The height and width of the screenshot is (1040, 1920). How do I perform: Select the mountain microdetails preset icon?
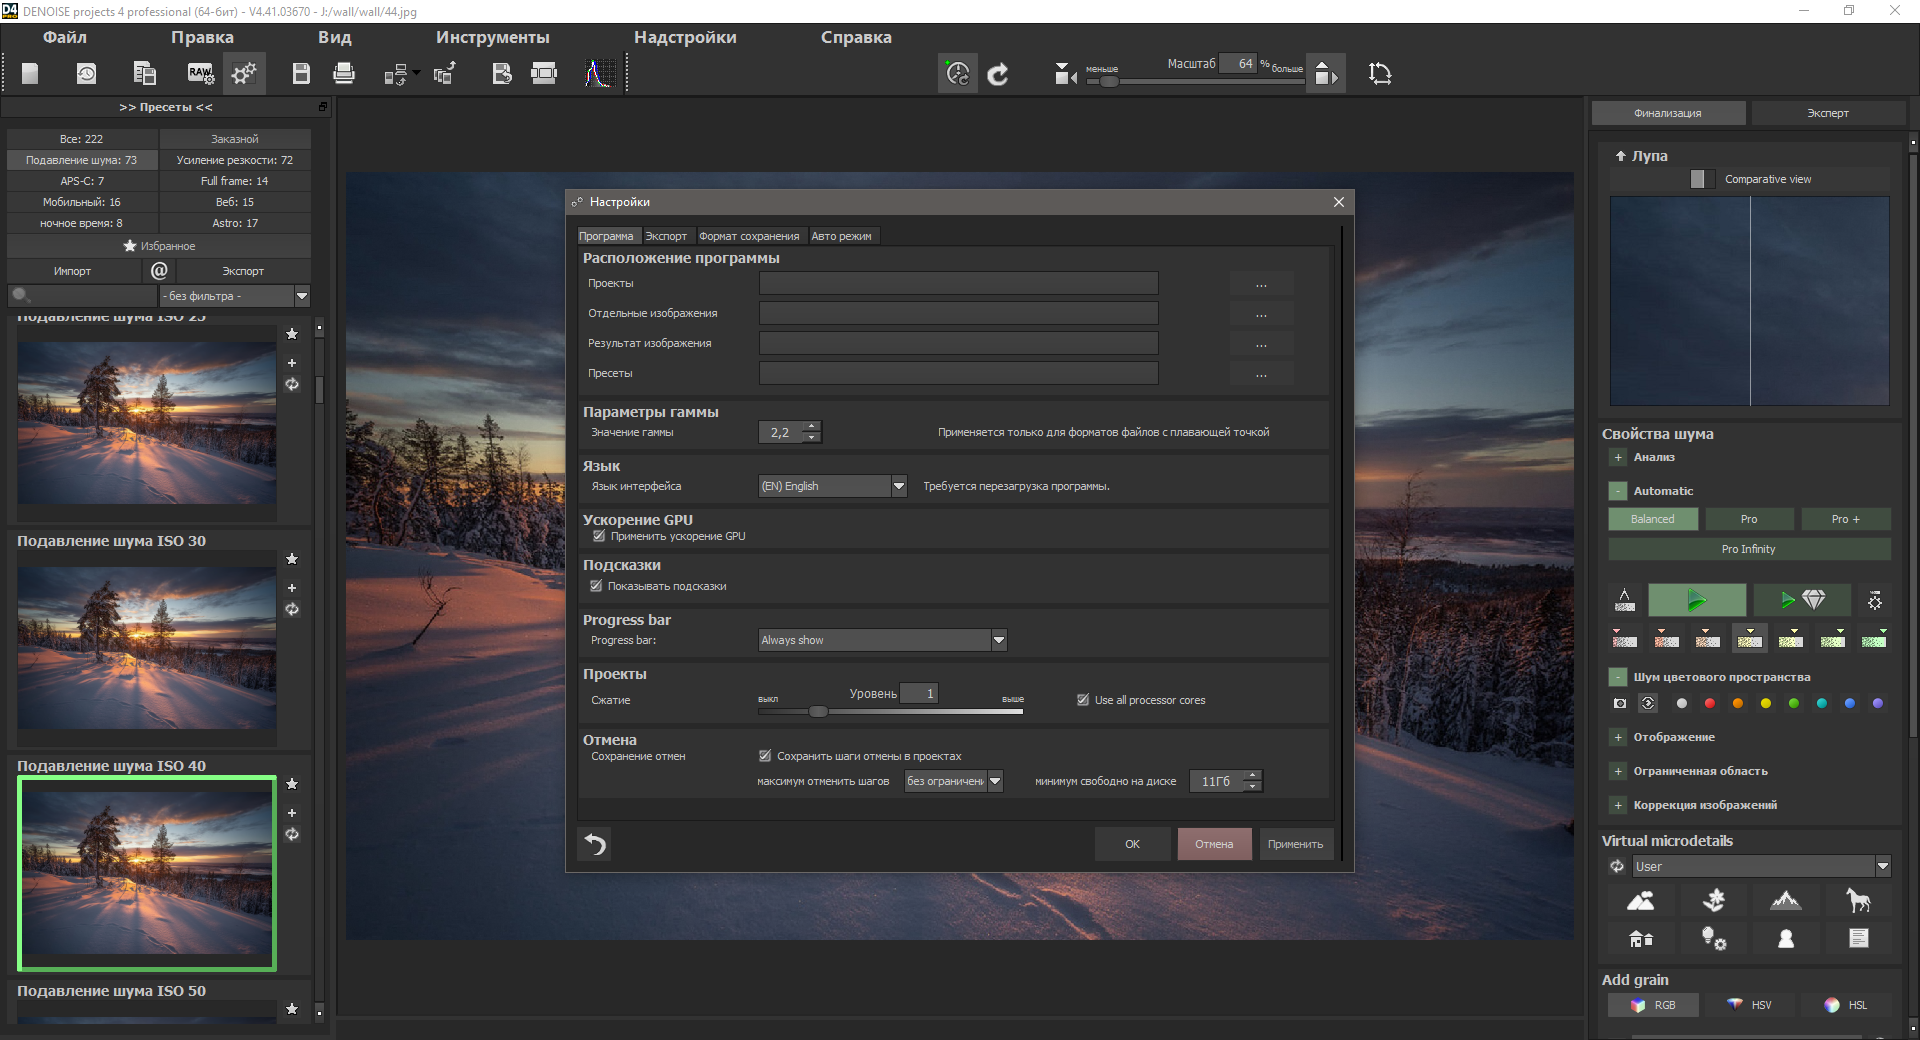[x=1786, y=901]
